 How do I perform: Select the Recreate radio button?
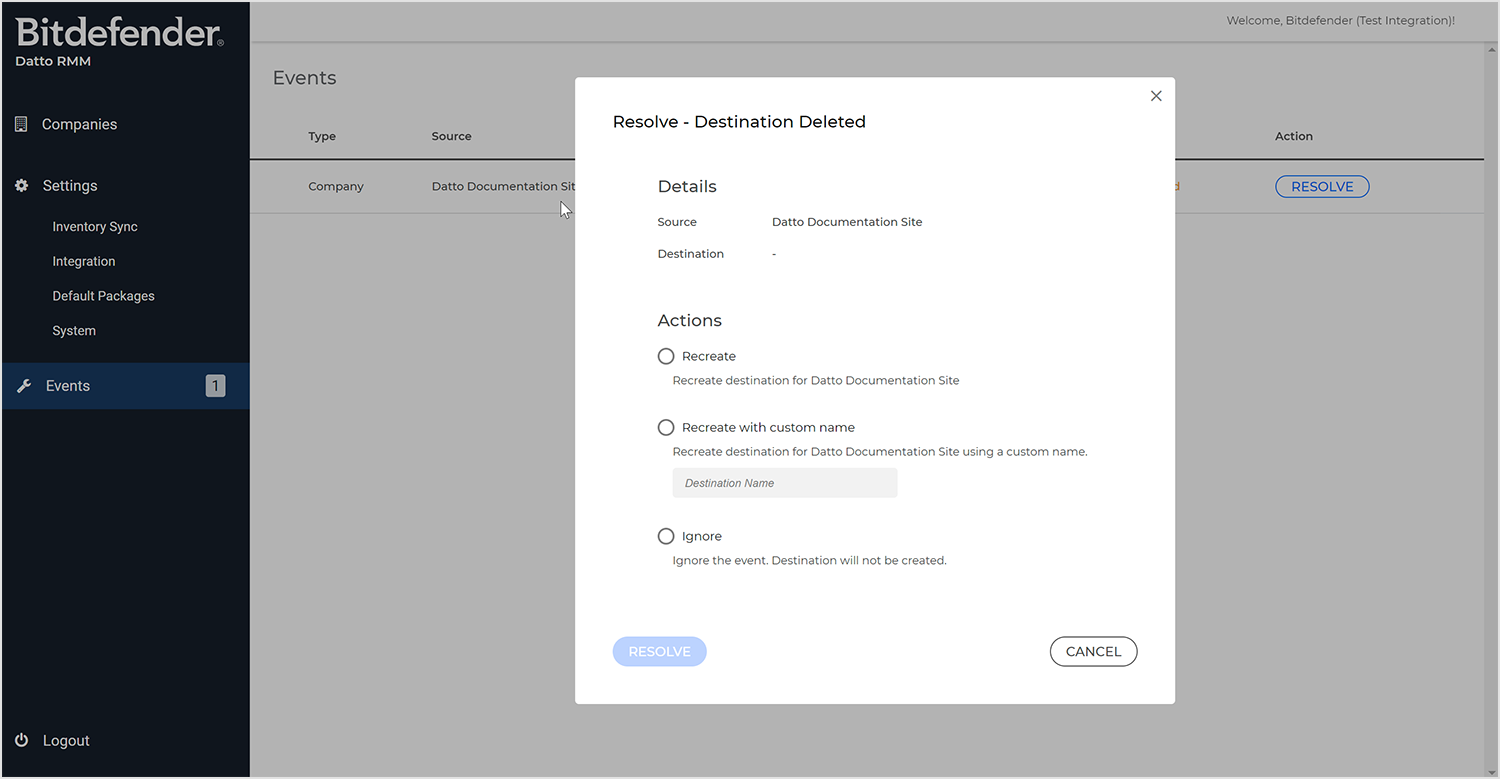666,356
